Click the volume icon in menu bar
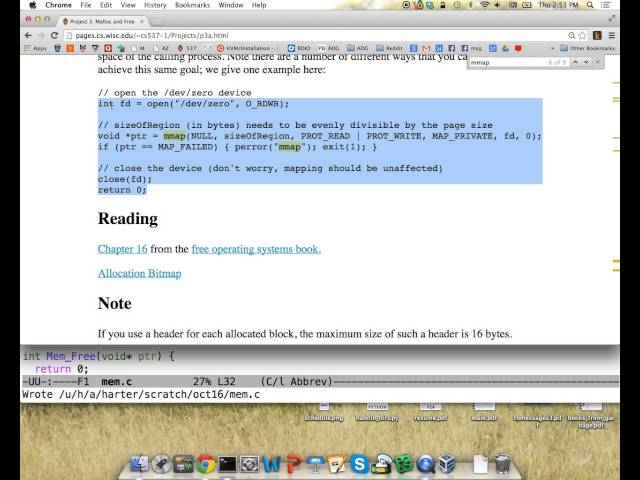 coord(498,5)
